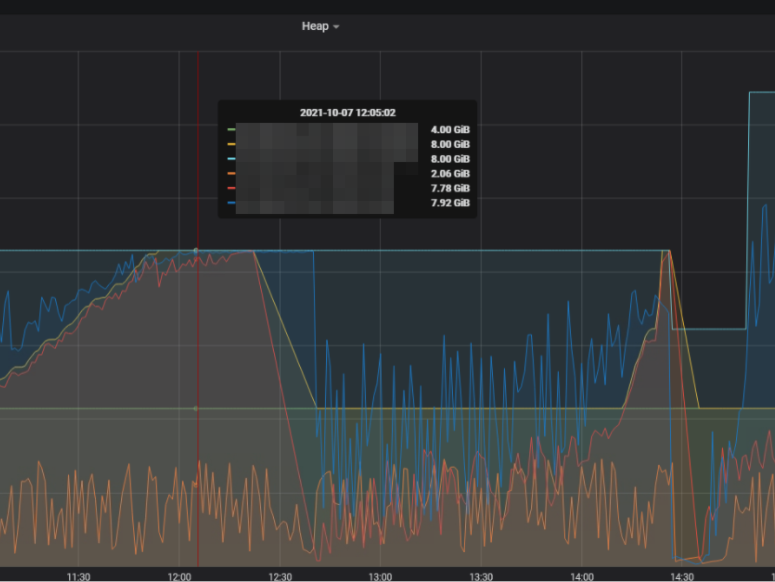Click the green series color marker in tooltip

231,129
